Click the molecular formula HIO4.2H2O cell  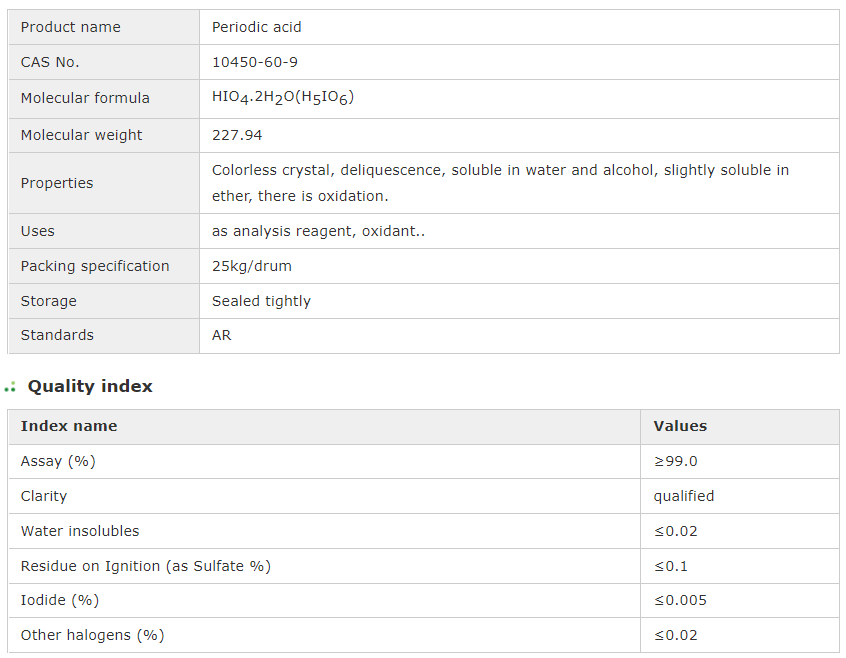click(283, 98)
